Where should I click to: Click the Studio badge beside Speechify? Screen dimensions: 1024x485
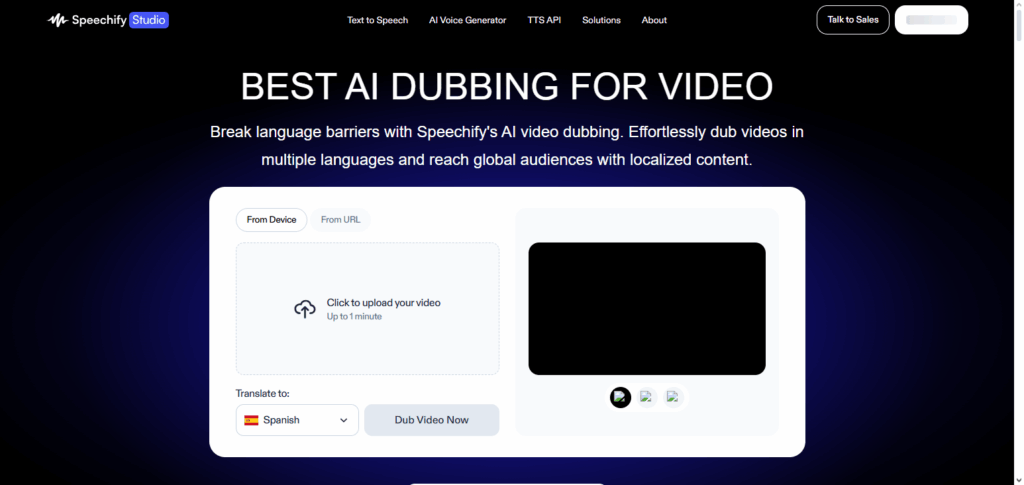tap(148, 20)
